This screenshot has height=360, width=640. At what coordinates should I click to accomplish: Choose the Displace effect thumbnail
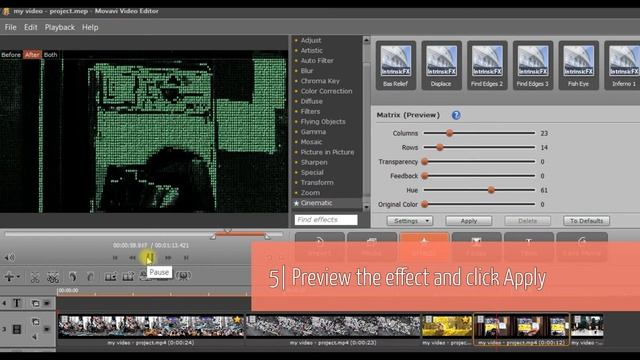tap(441, 65)
